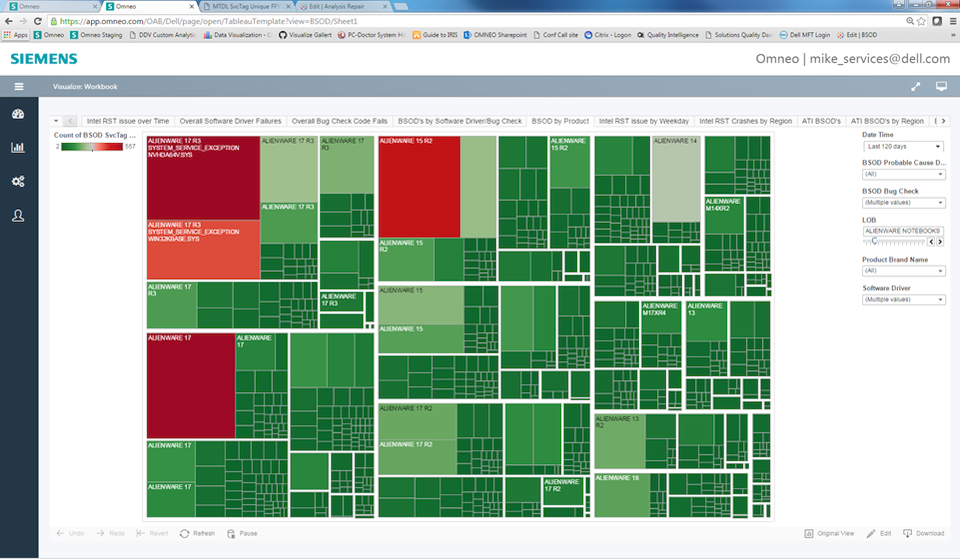Select ALIENWARE 17 R3 WIN32KBASE.SYS treemap cell
Viewport: 960px width, 559px height.
pyautogui.click(x=203, y=250)
